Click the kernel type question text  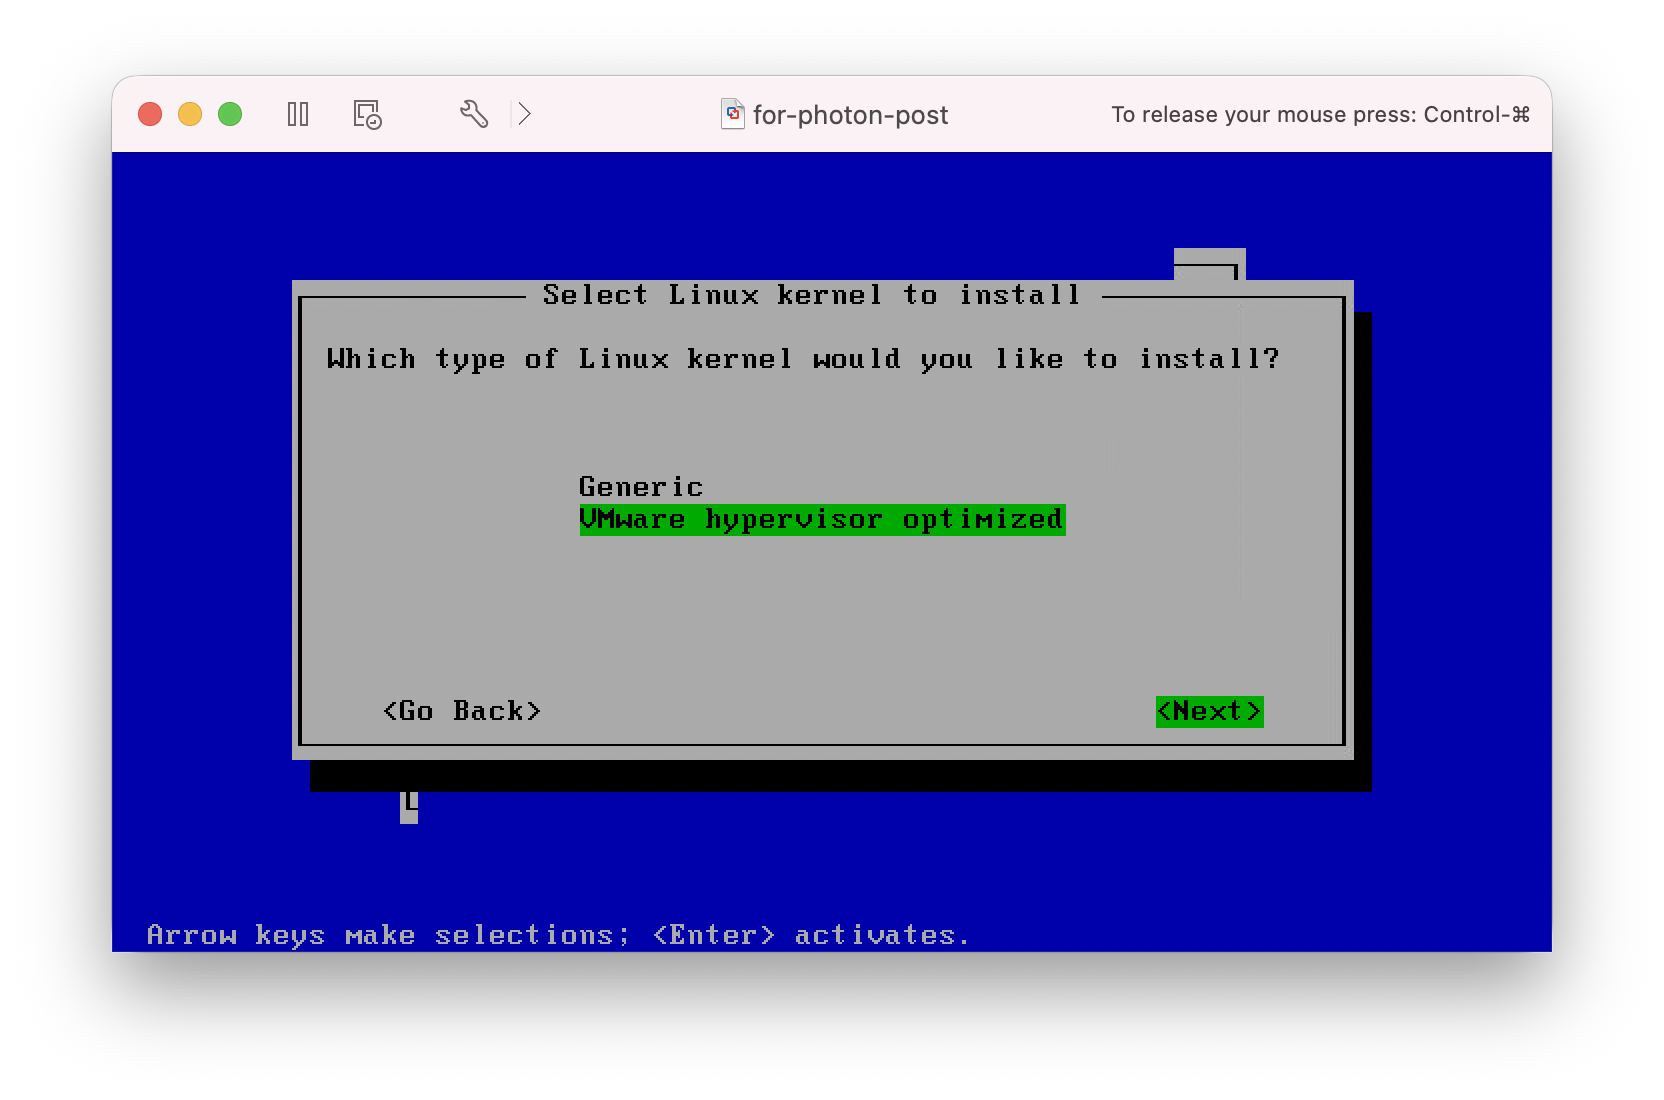tap(803, 359)
